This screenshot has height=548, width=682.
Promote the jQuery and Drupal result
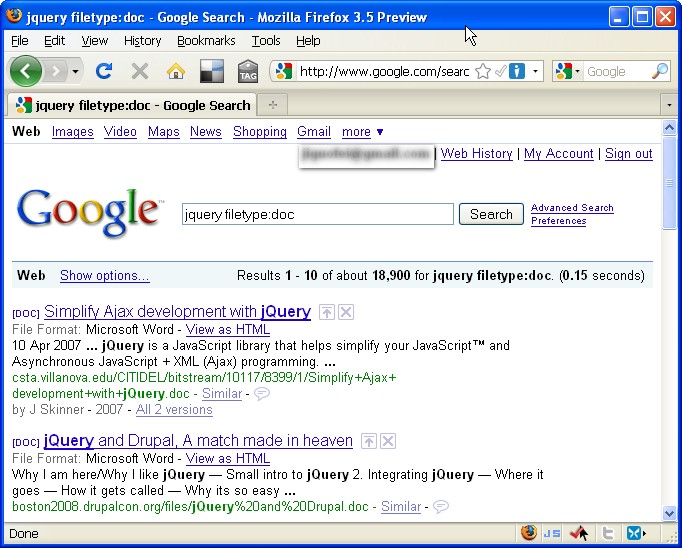point(368,441)
